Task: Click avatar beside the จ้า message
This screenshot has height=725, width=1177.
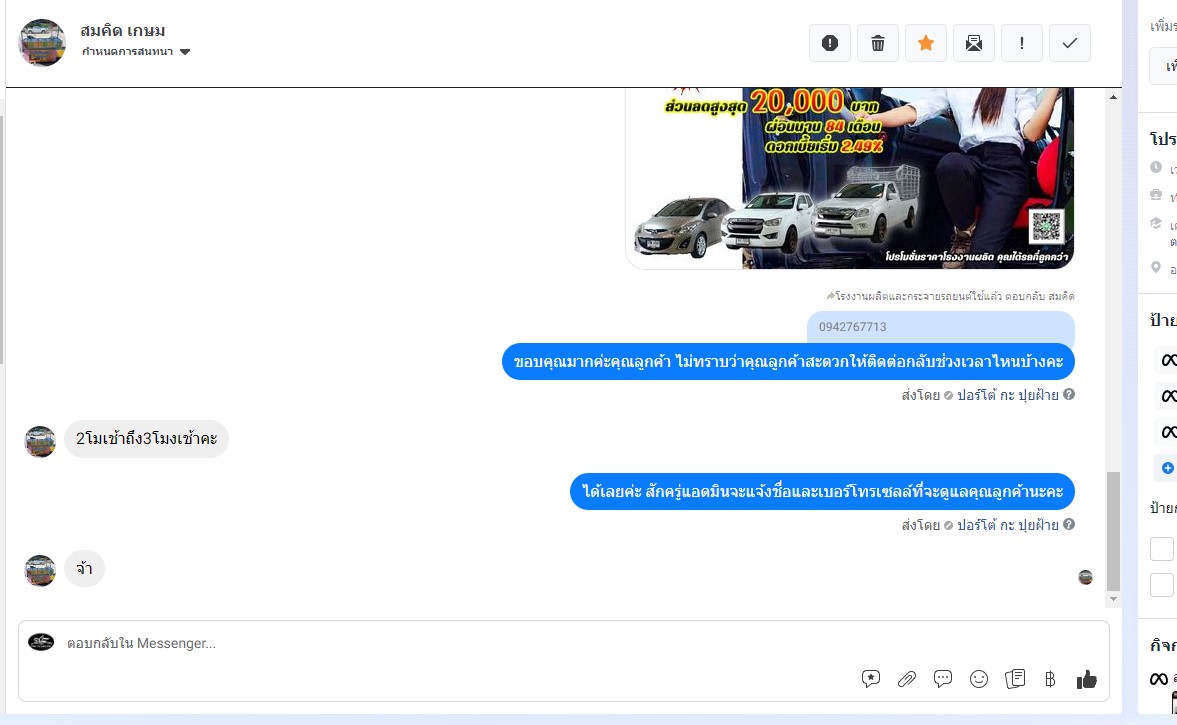Action: click(x=41, y=570)
